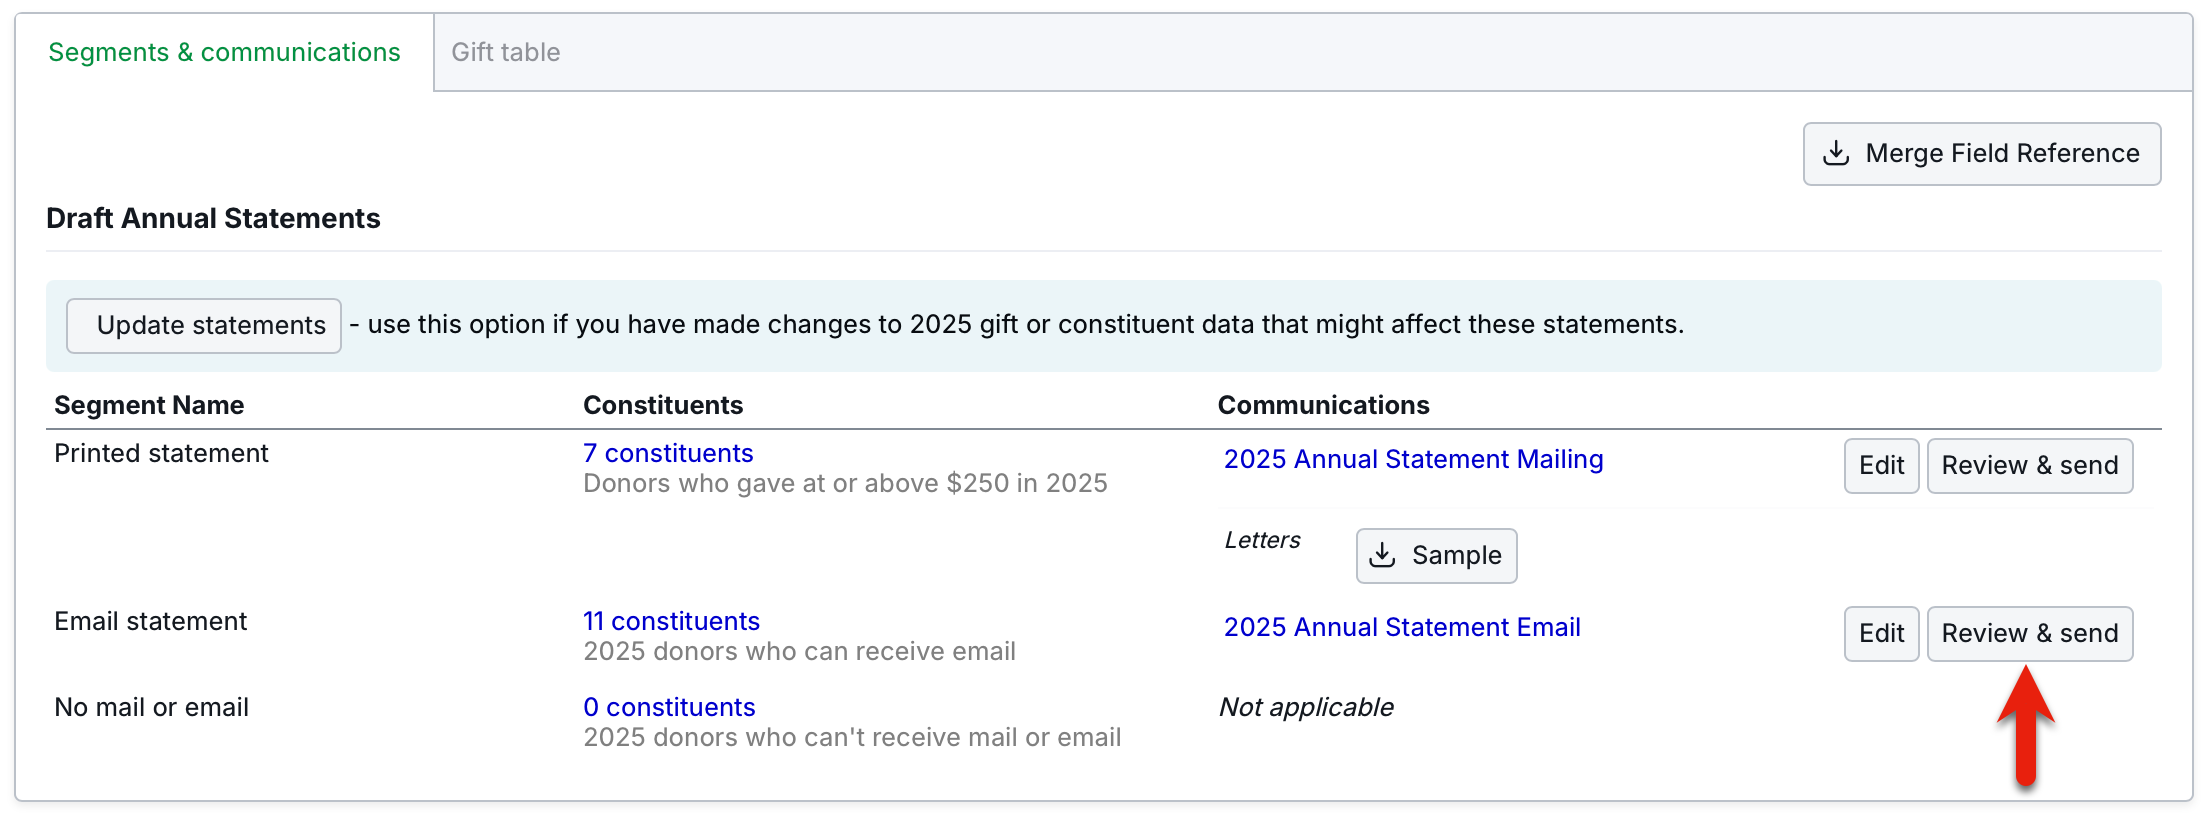Review & send the Printed statement mailing
2206x816 pixels.
coord(2029,466)
